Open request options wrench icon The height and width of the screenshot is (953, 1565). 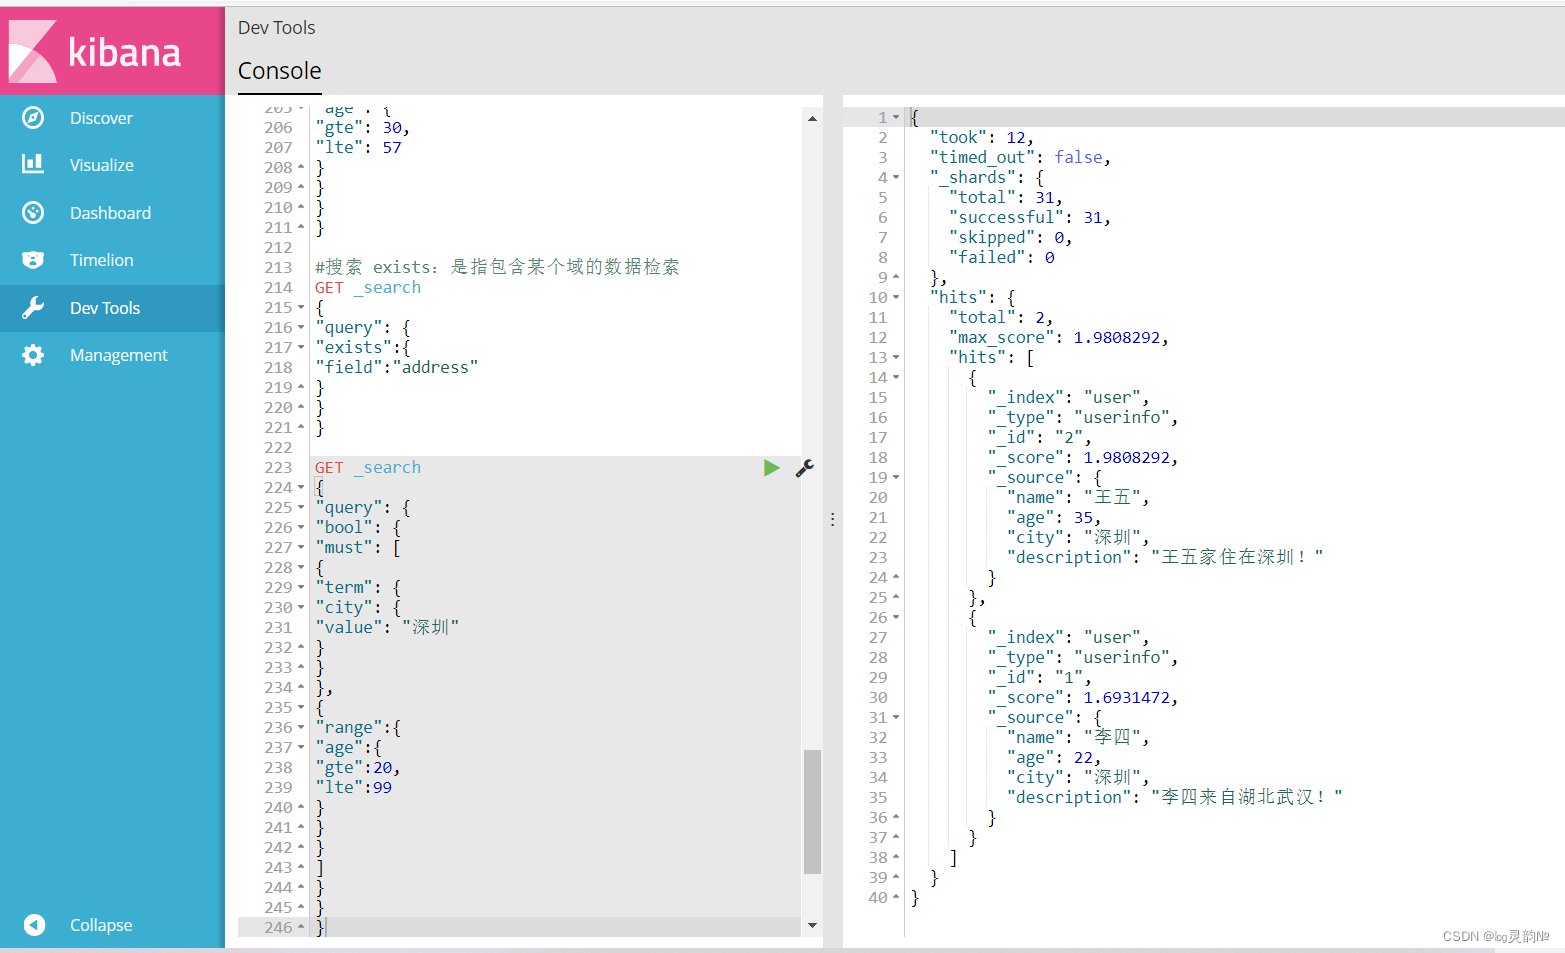pyautogui.click(x=805, y=468)
